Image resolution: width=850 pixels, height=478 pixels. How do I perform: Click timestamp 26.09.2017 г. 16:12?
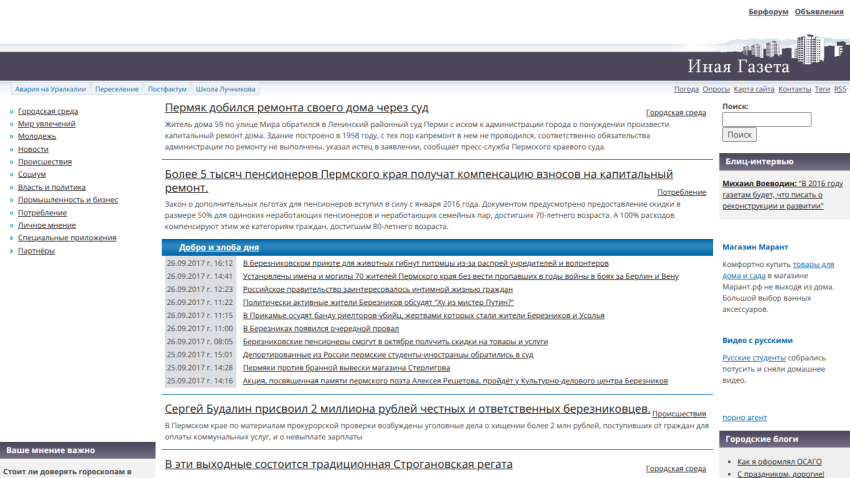point(199,263)
